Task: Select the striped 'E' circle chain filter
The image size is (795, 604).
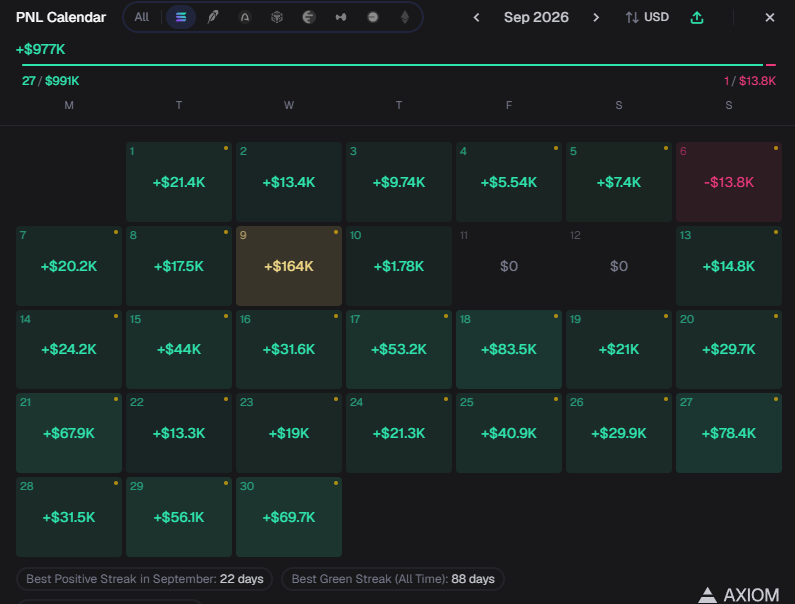Action: click(309, 17)
